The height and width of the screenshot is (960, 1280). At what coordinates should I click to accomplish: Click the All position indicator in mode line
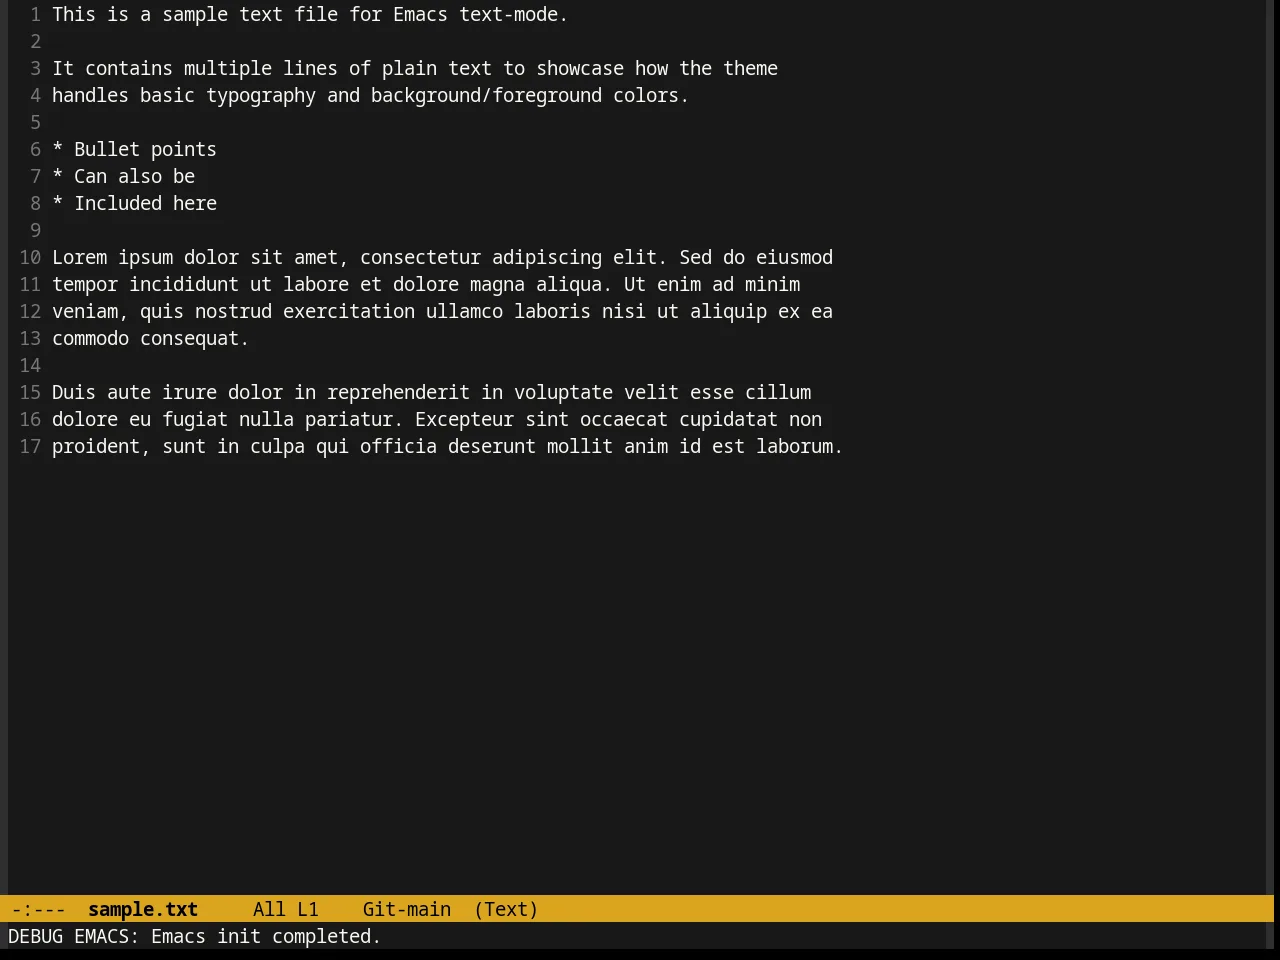point(269,909)
